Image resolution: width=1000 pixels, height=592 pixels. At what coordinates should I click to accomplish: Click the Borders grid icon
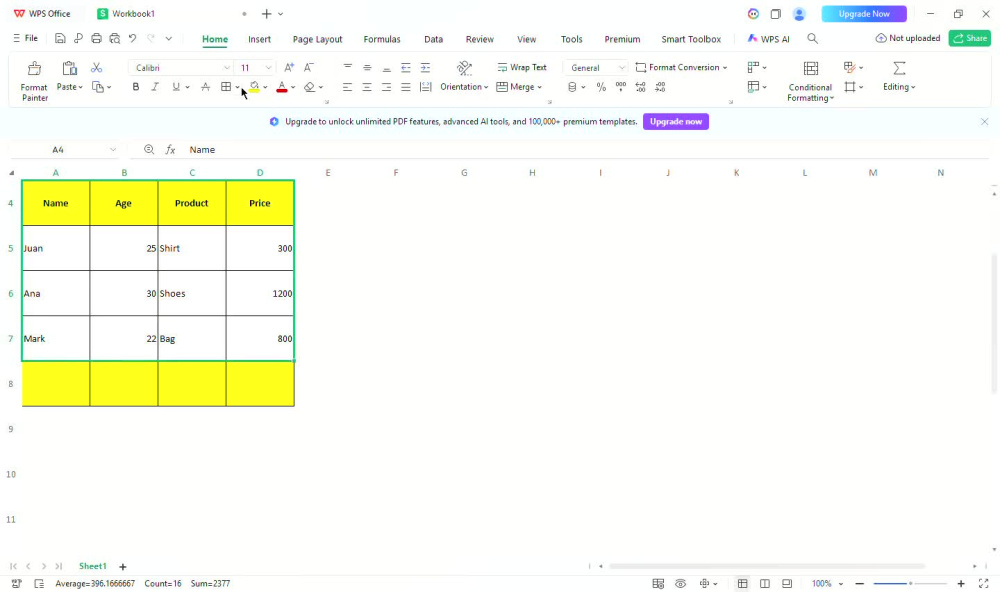coord(226,87)
